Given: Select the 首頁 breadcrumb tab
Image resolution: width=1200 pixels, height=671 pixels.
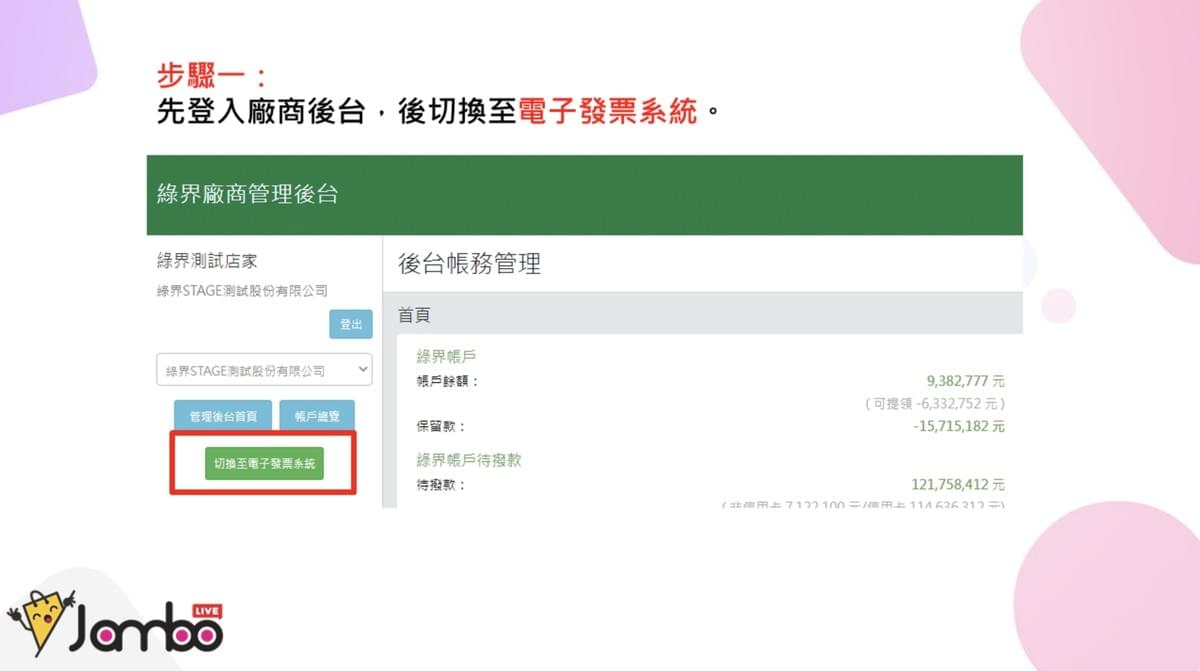Looking at the screenshot, I should (x=414, y=314).
